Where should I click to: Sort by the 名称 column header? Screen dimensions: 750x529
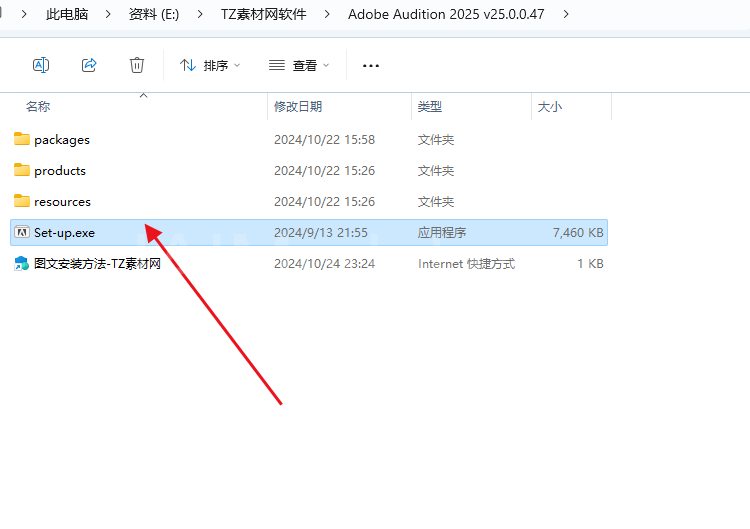38,106
